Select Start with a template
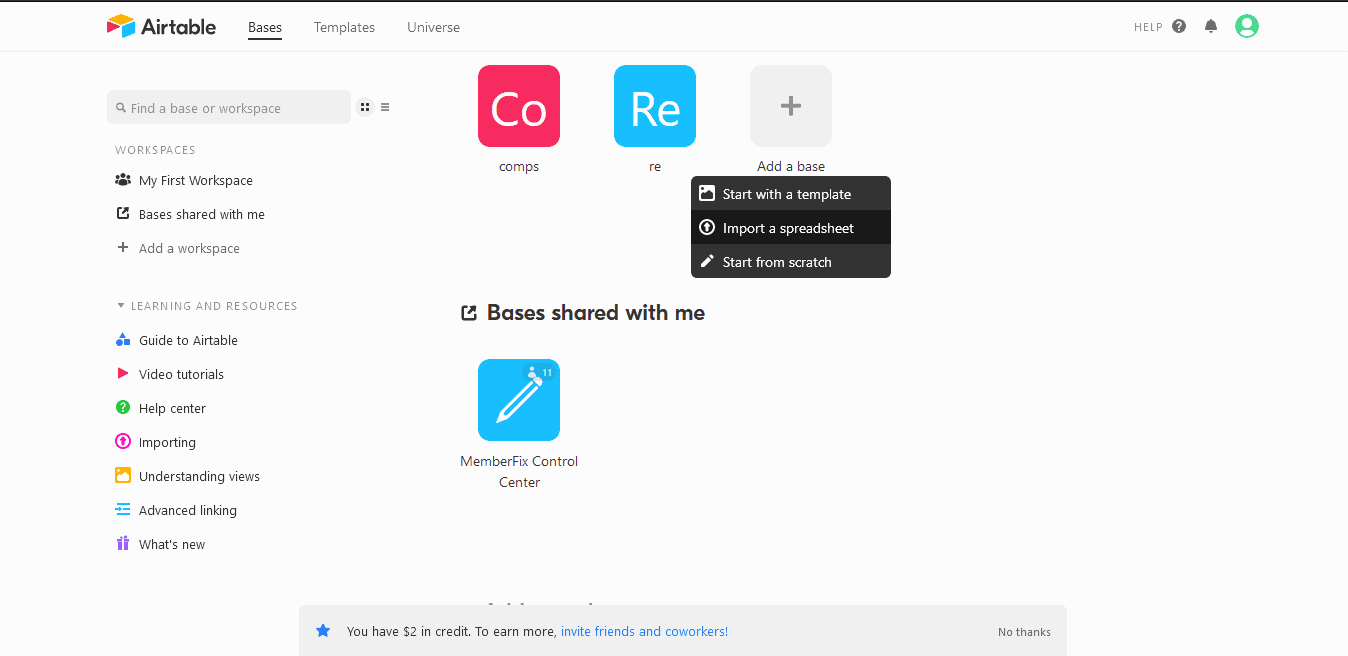 786,194
